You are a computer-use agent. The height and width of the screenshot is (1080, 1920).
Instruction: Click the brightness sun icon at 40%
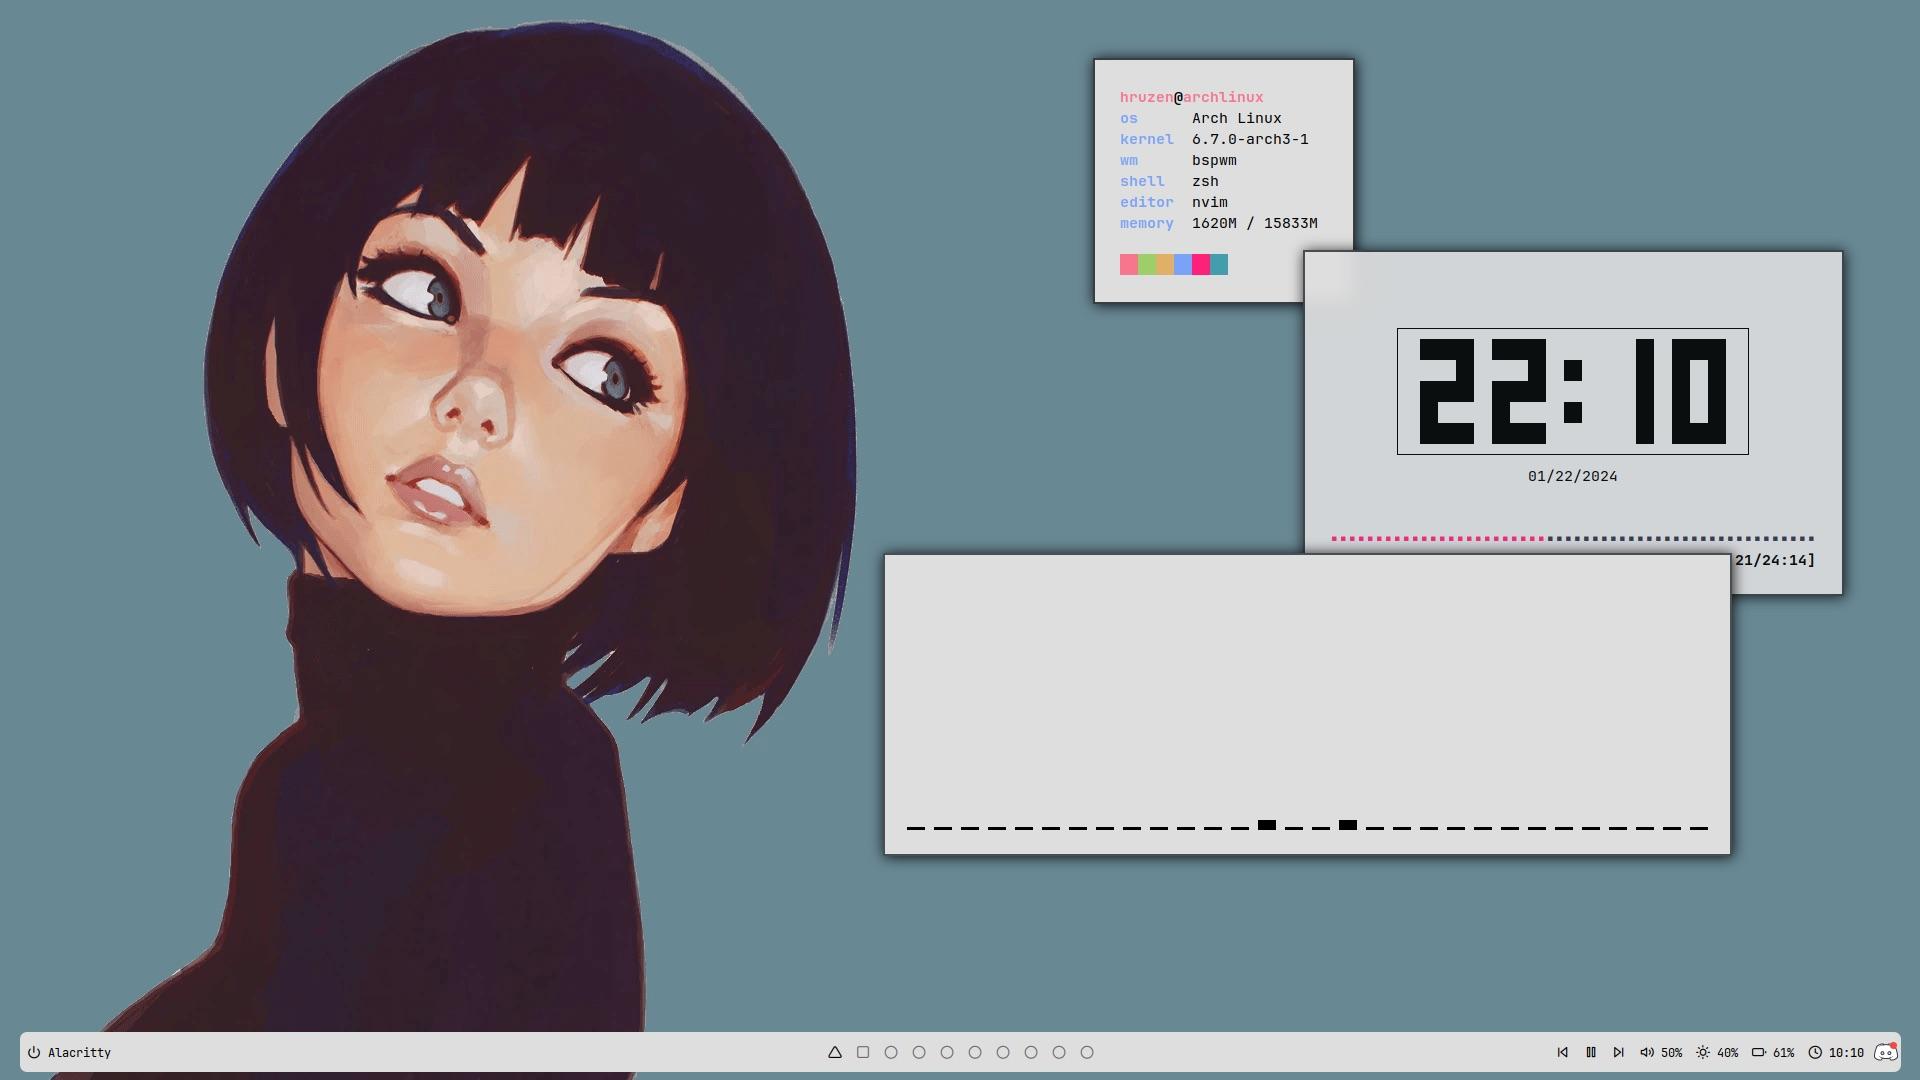1703,1052
